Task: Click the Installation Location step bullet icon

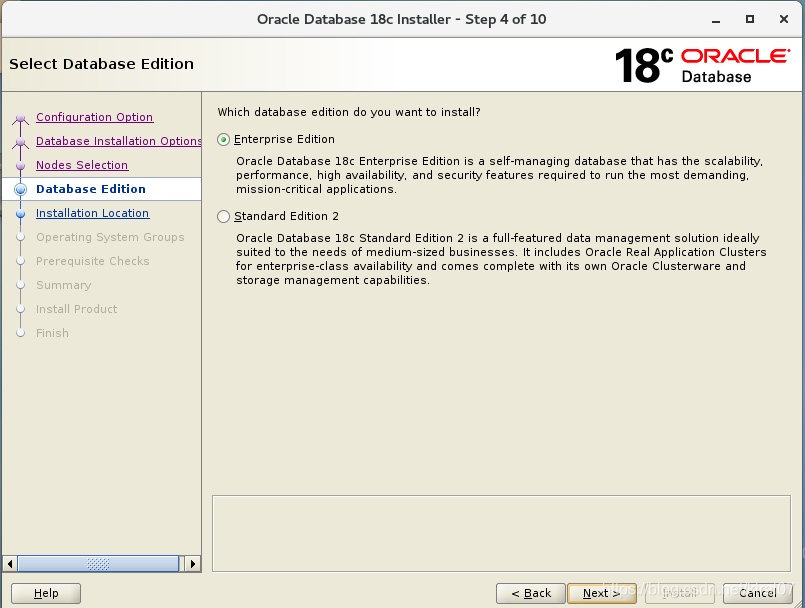Action: [21, 214]
